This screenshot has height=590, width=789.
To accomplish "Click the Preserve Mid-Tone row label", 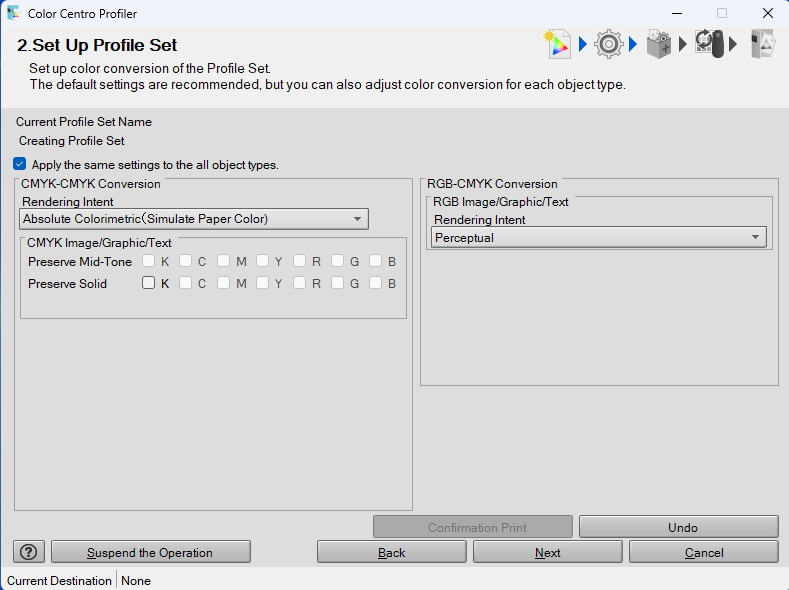I will (x=80, y=262).
